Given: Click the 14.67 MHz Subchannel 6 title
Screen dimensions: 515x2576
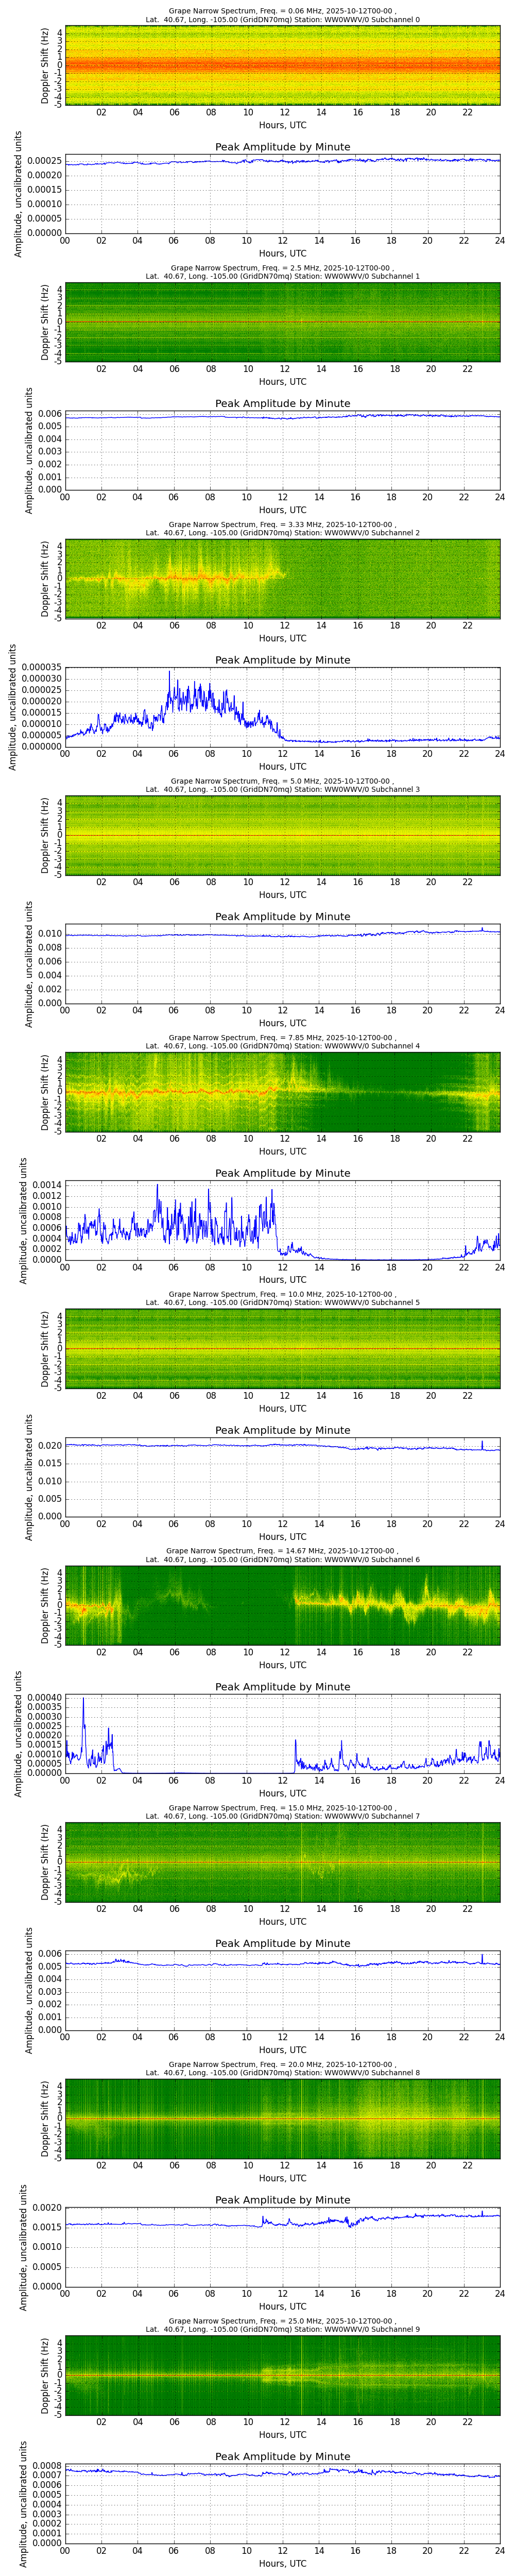Looking at the screenshot, I should coord(282,1555).
